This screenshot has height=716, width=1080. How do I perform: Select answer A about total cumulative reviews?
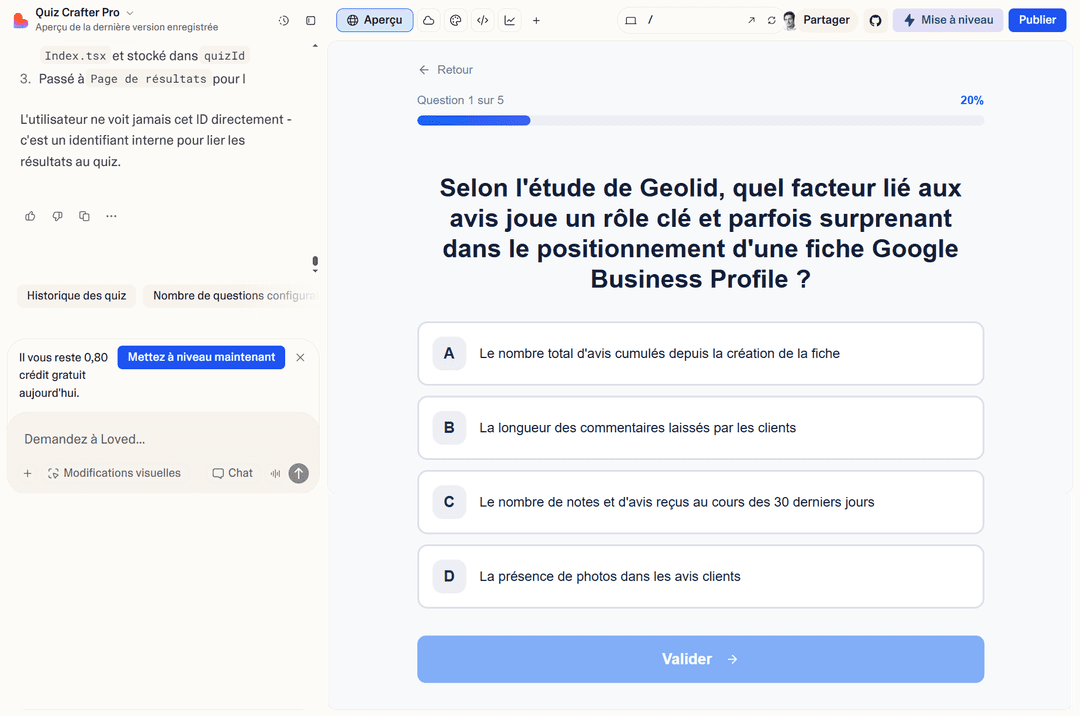[x=700, y=353]
